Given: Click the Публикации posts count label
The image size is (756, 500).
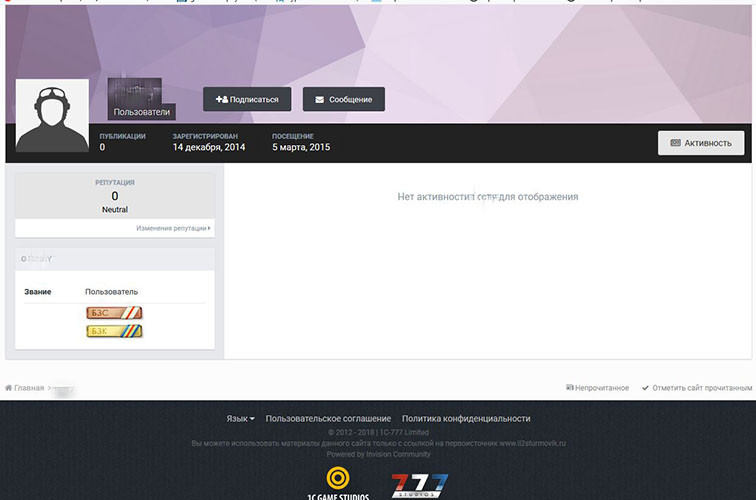Looking at the screenshot, I should tap(122, 136).
